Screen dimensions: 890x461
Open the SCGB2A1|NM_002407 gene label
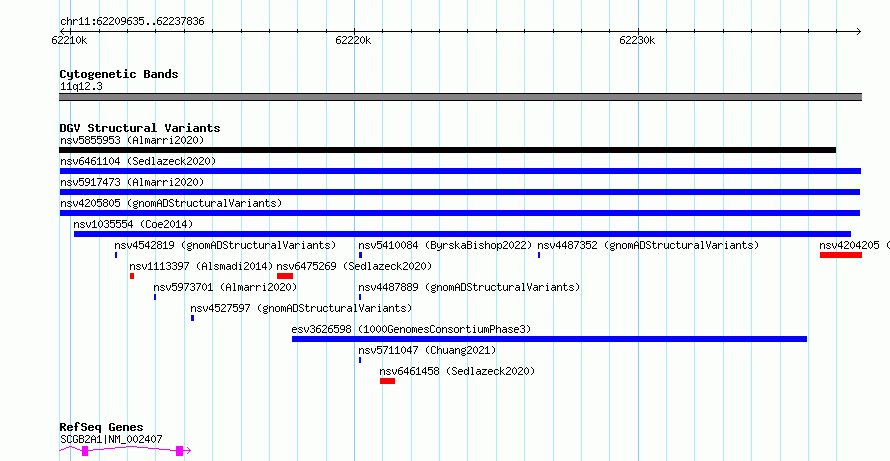[x=111, y=439]
